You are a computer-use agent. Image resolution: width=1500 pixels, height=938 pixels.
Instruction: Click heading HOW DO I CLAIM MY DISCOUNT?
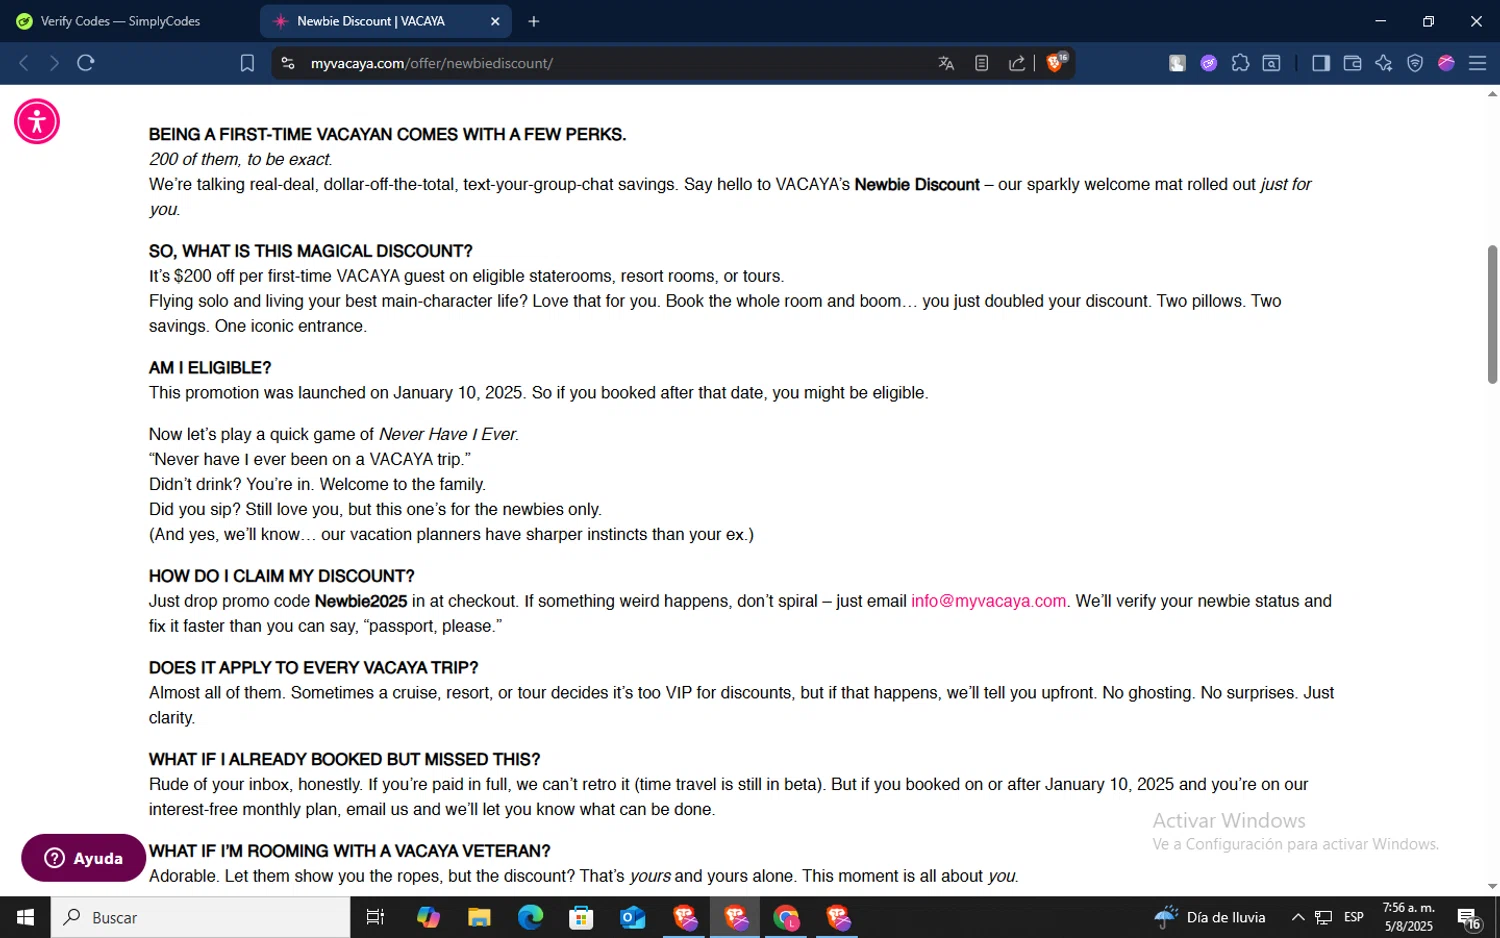[x=281, y=576]
